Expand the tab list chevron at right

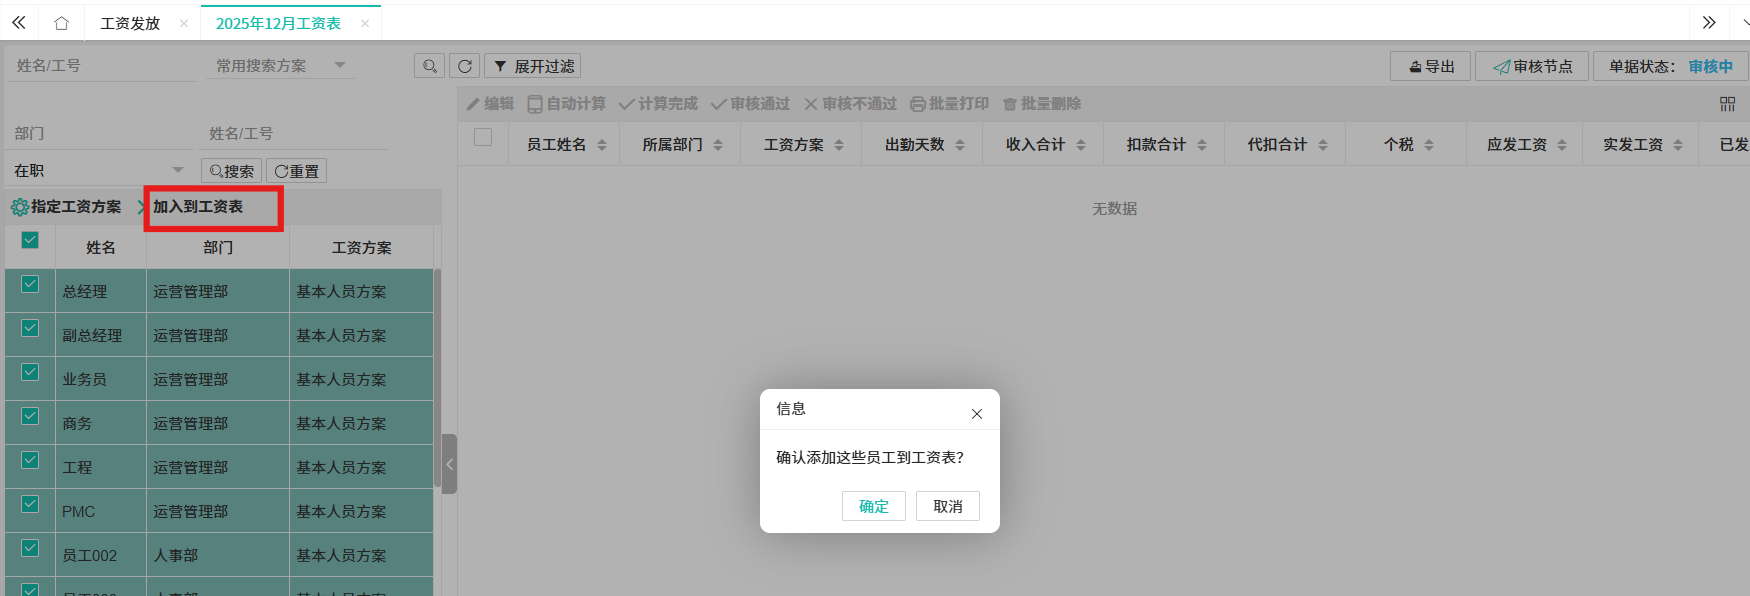click(1709, 22)
